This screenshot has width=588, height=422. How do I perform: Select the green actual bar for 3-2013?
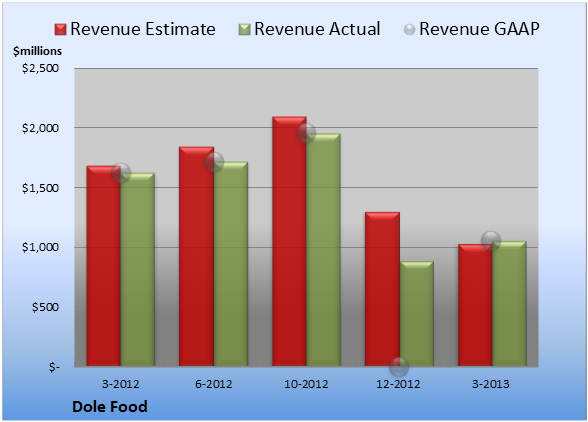click(509, 303)
